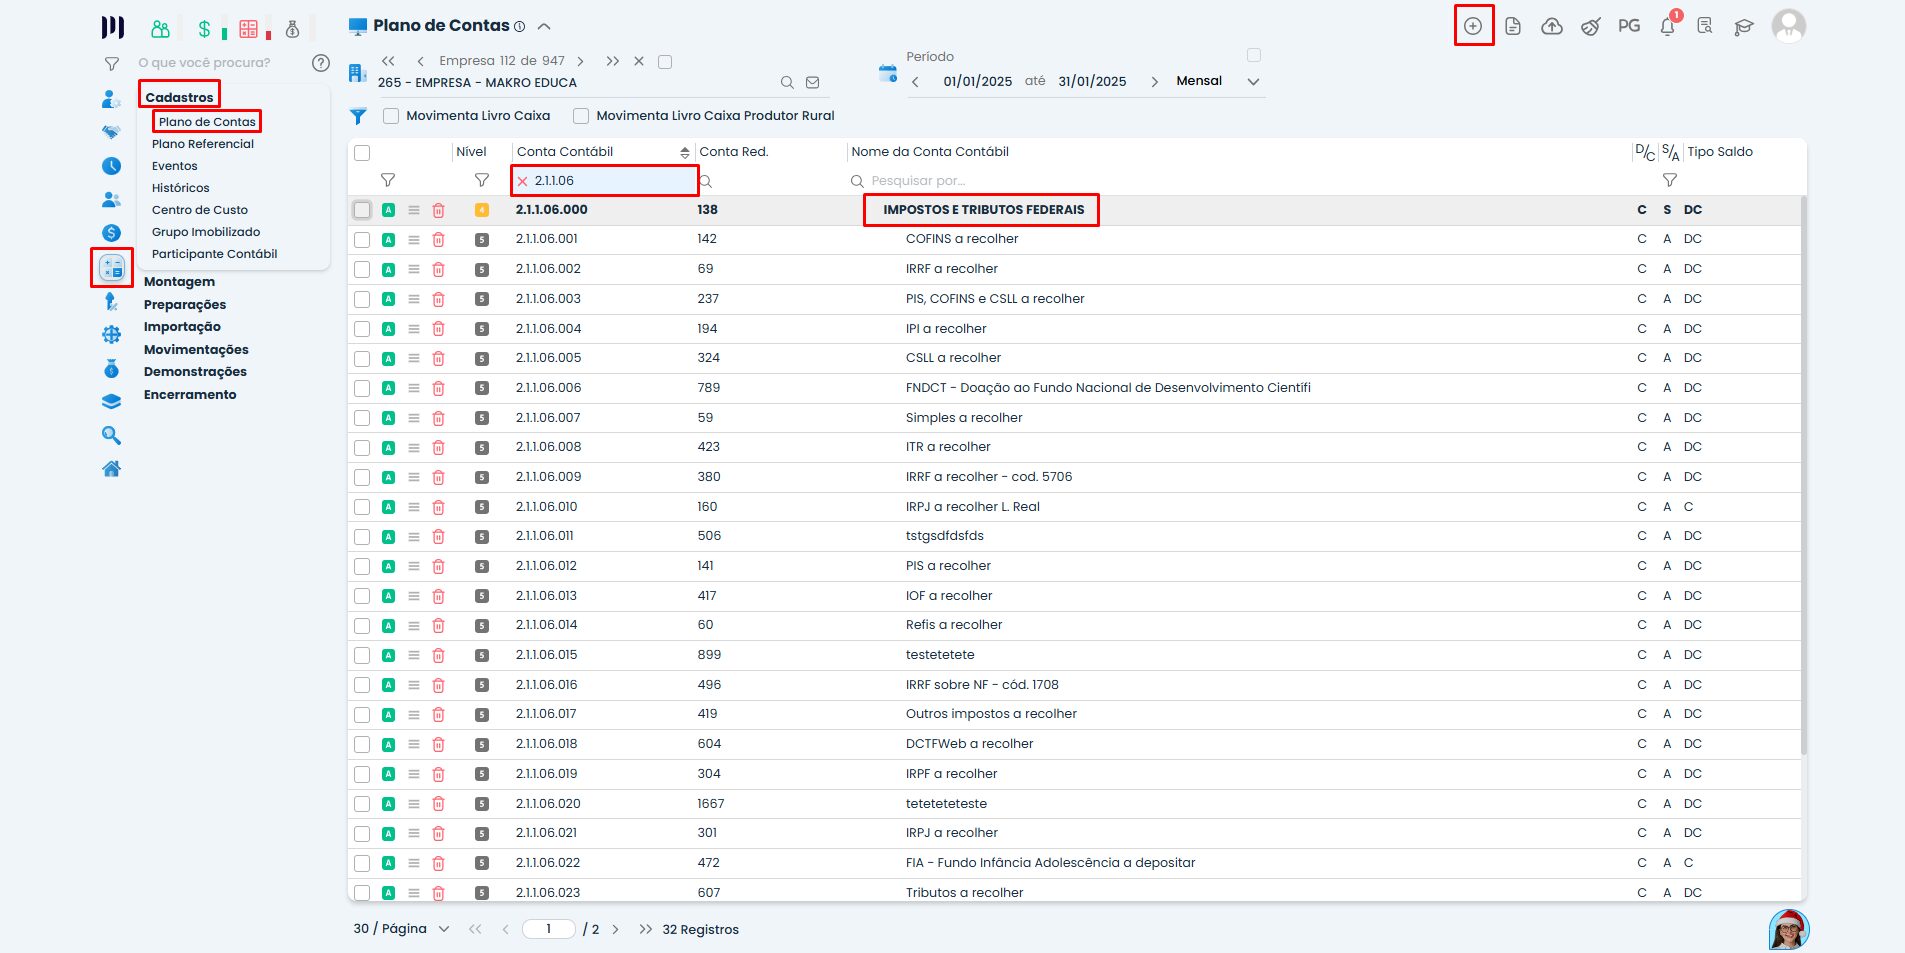
Task: Open the notifications bell icon
Action: click(x=1667, y=27)
